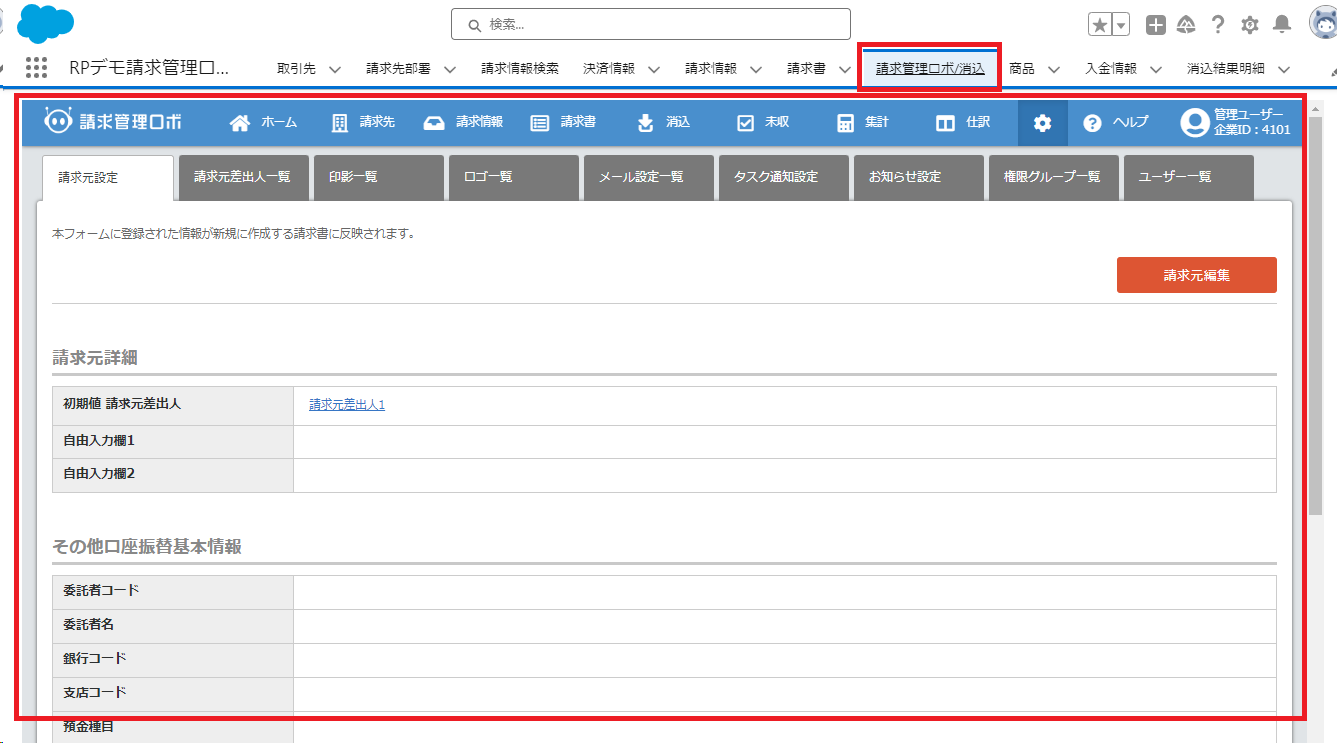The image size is (1337, 743).
Task: Select the メール設定一覧 tab
Action: click(648, 177)
